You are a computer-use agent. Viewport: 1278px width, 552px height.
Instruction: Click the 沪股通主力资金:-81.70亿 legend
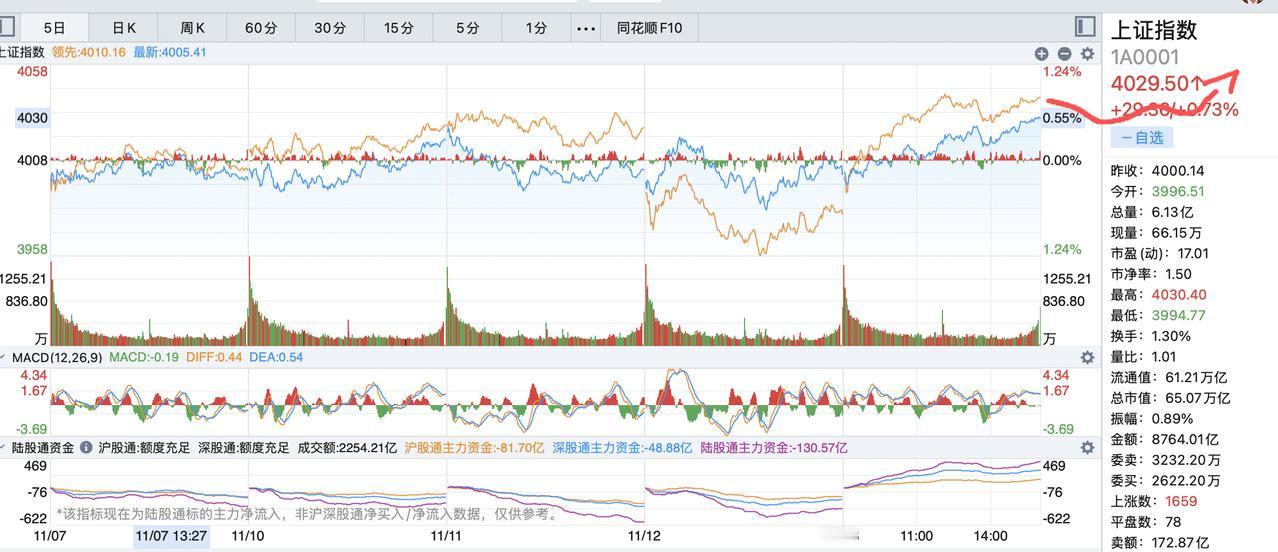tap(475, 448)
